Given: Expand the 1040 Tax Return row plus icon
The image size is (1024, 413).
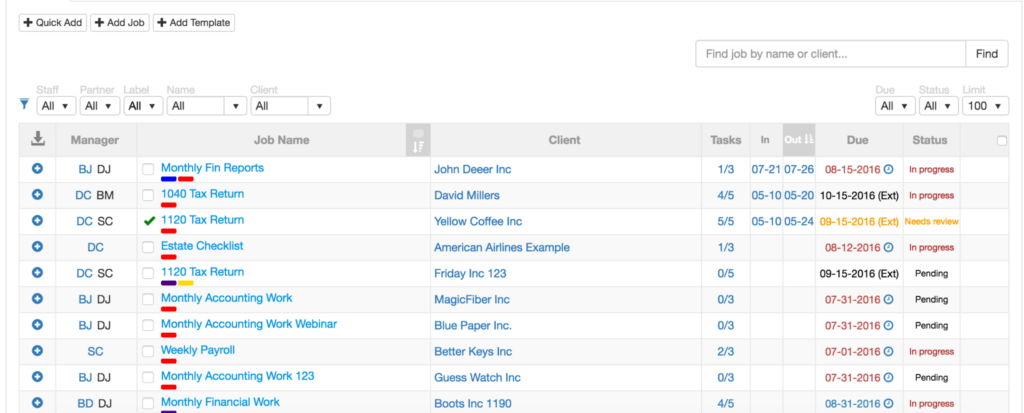Looking at the screenshot, I should (x=37, y=195).
